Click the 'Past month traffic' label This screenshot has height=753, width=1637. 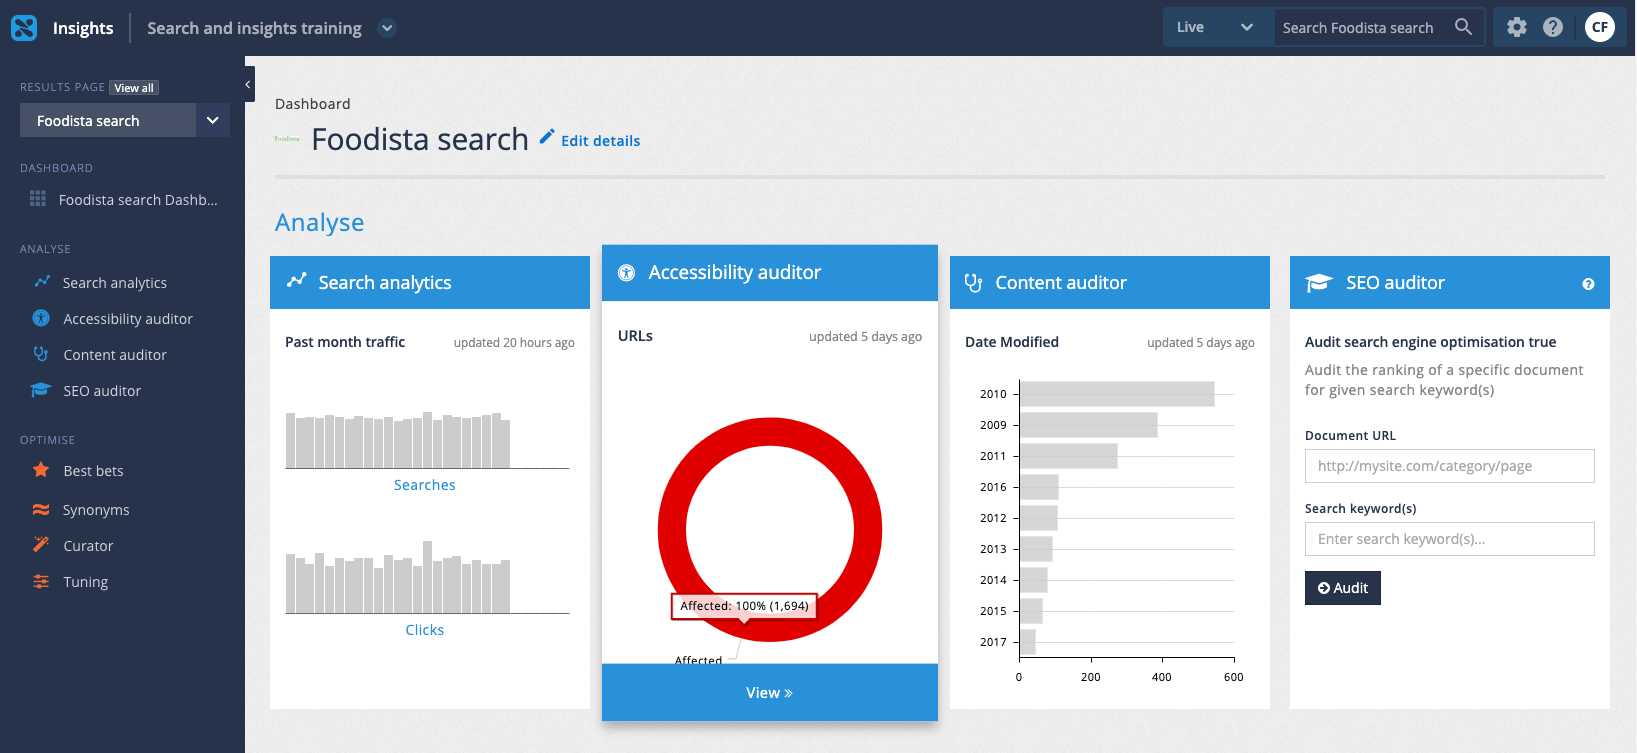(345, 342)
